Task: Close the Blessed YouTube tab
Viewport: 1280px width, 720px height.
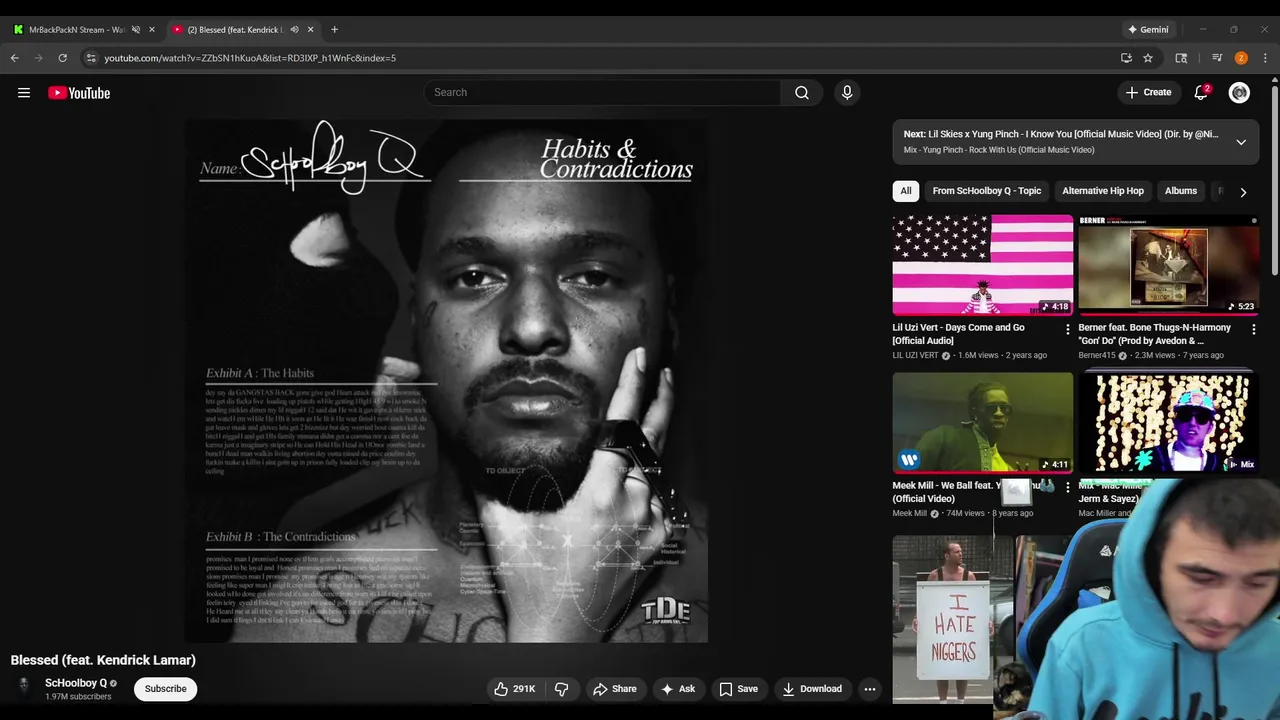Action: 311,29
